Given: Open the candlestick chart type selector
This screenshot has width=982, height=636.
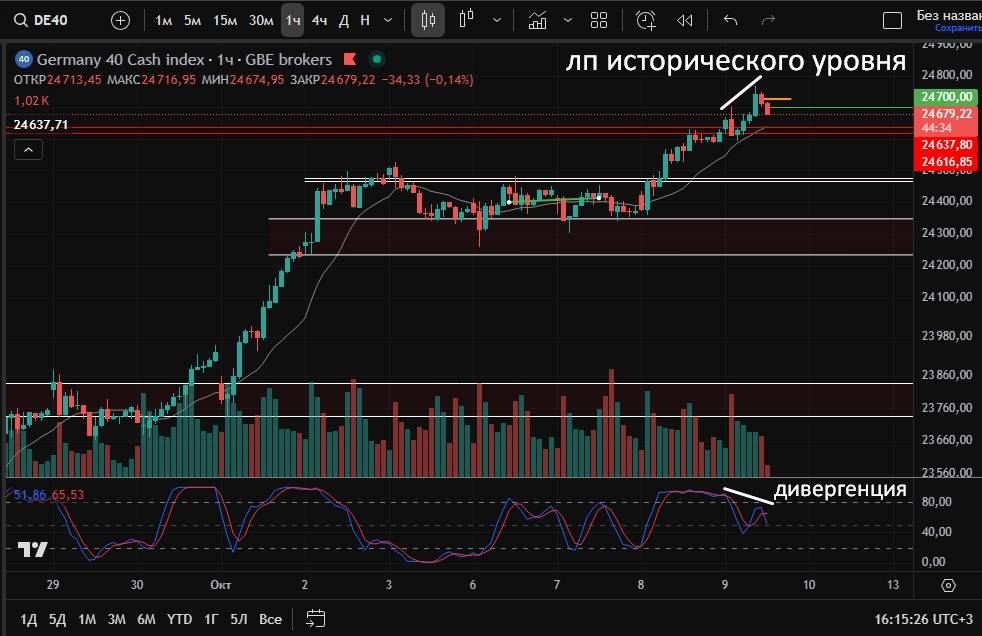Looking at the screenshot, I should (x=428, y=20).
